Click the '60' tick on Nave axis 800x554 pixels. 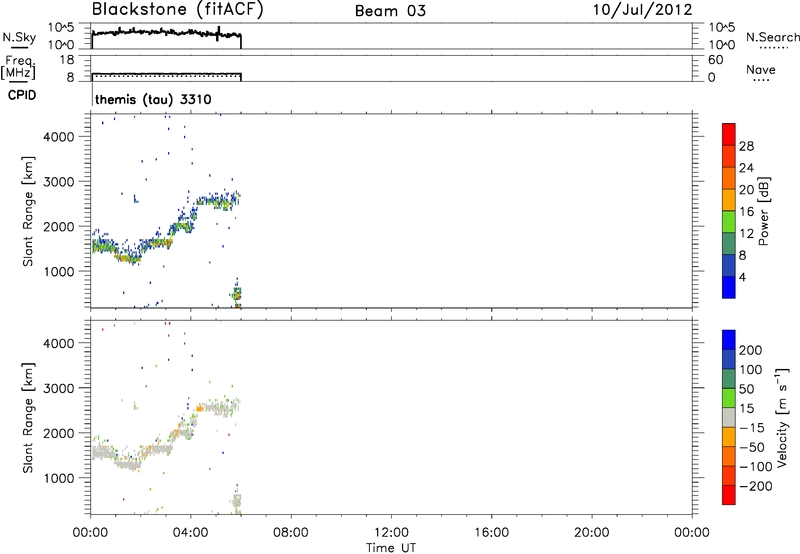(x=715, y=60)
